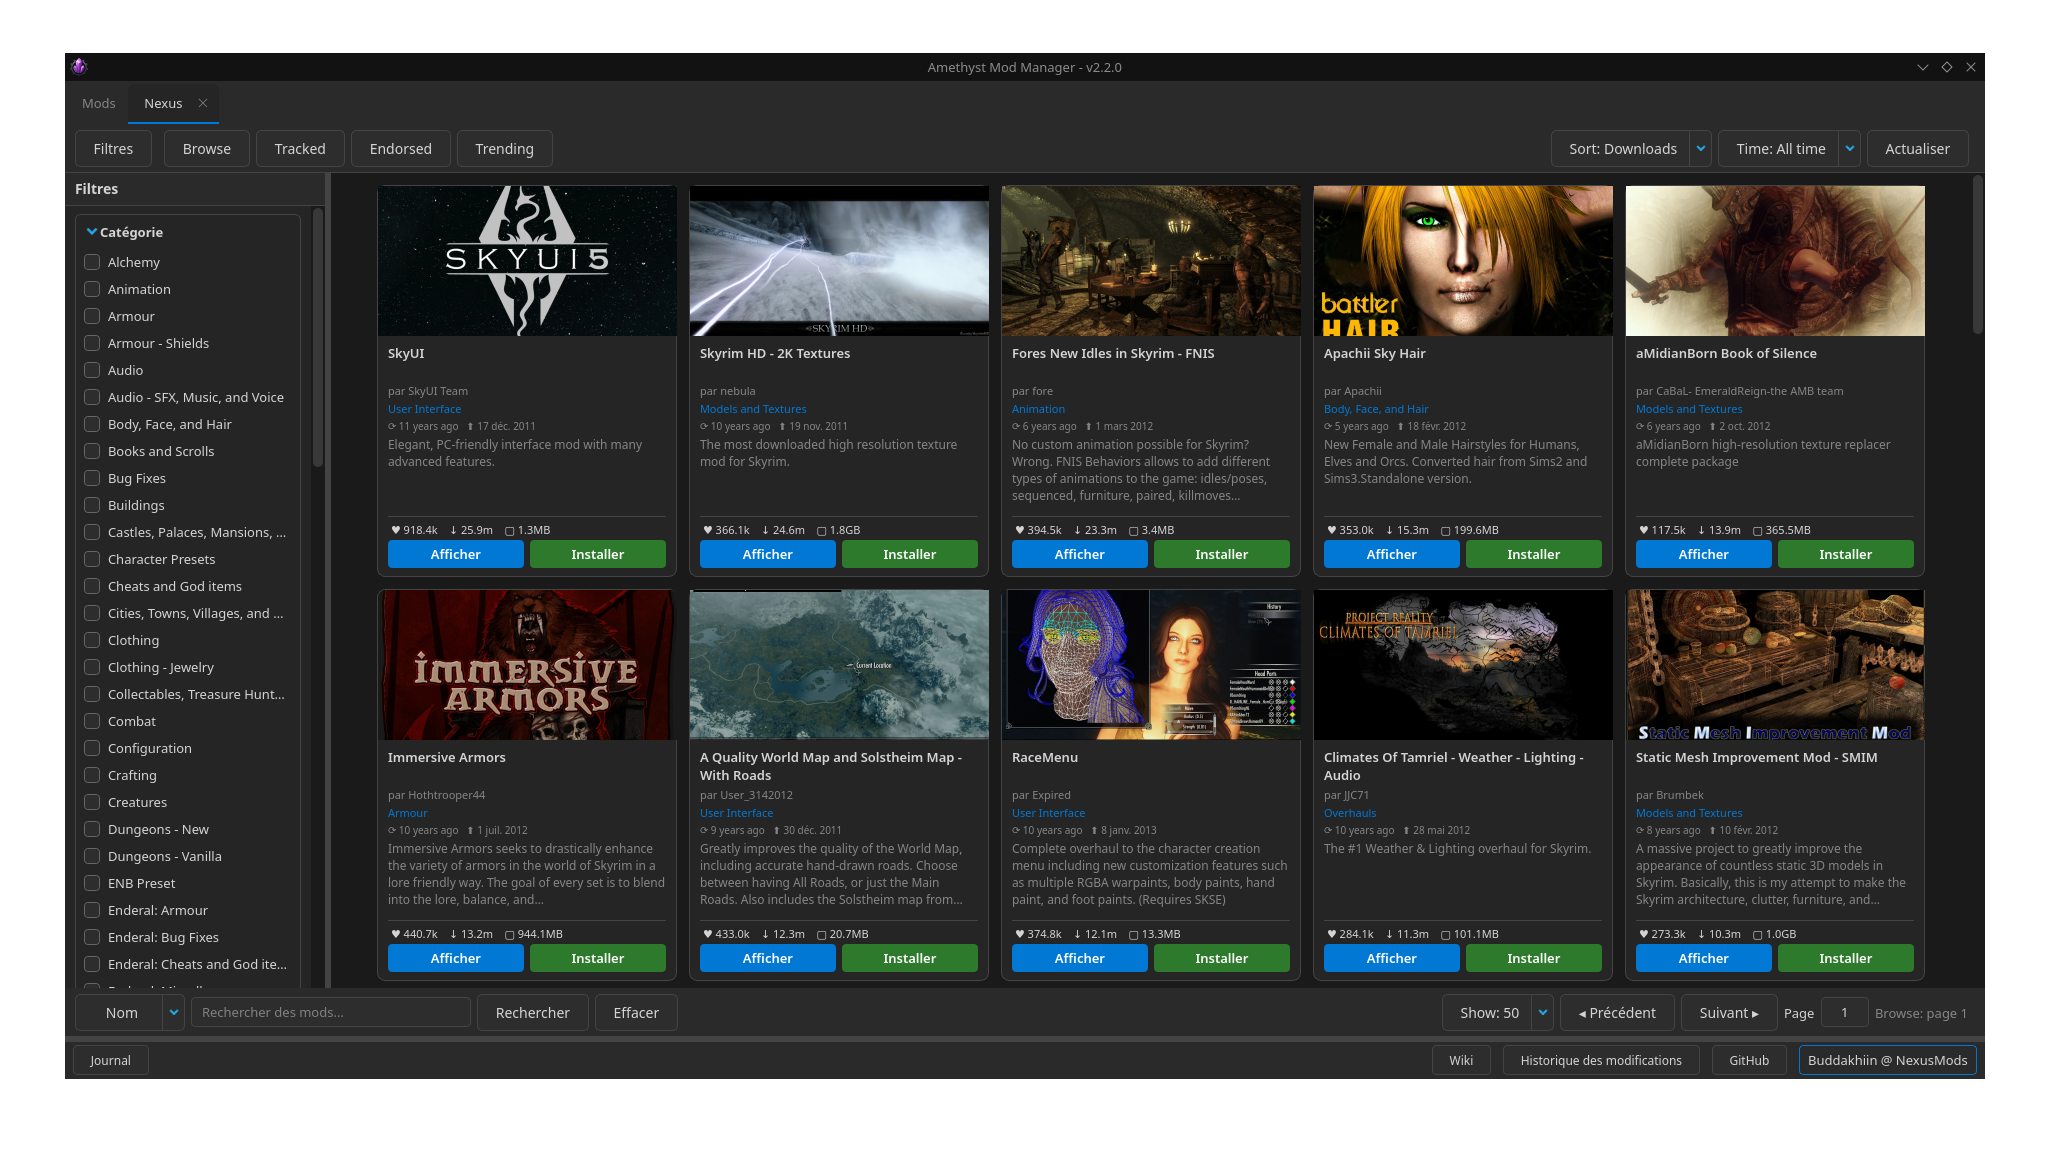Image resolution: width=2050 pixels, height=1156 pixels.
Task: Toggle the ENB Preset filter checkbox
Action: (x=92, y=883)
